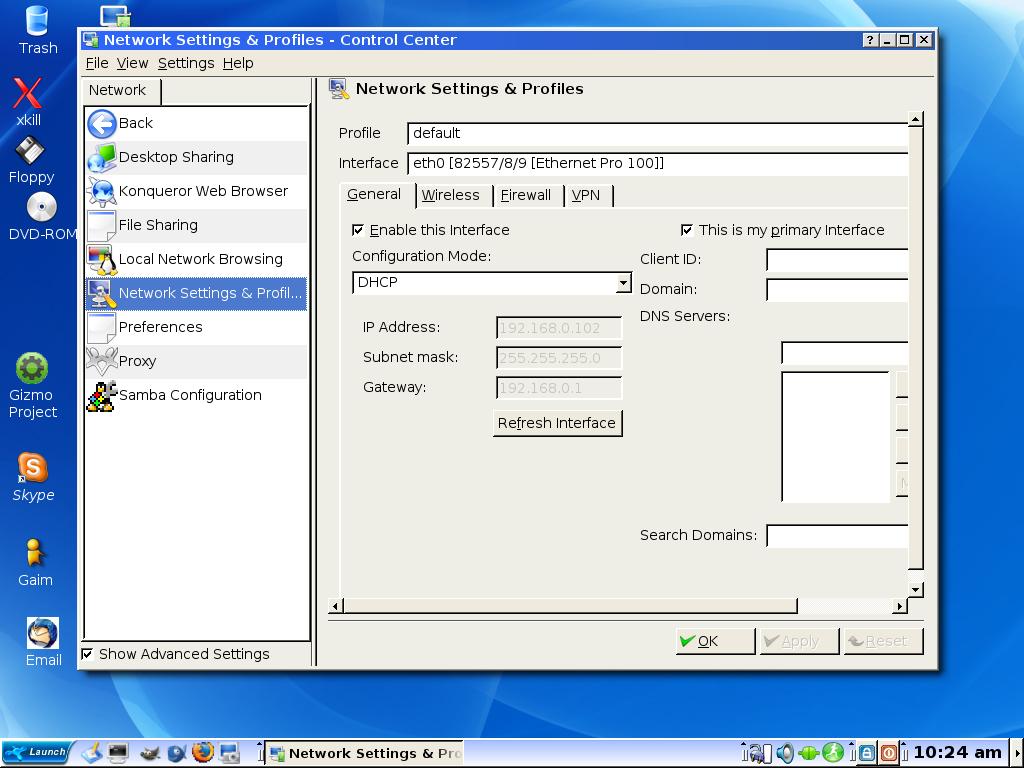Uncheck This is my primary Interface
1024x768 pixels.
click(x=687, y=230)
